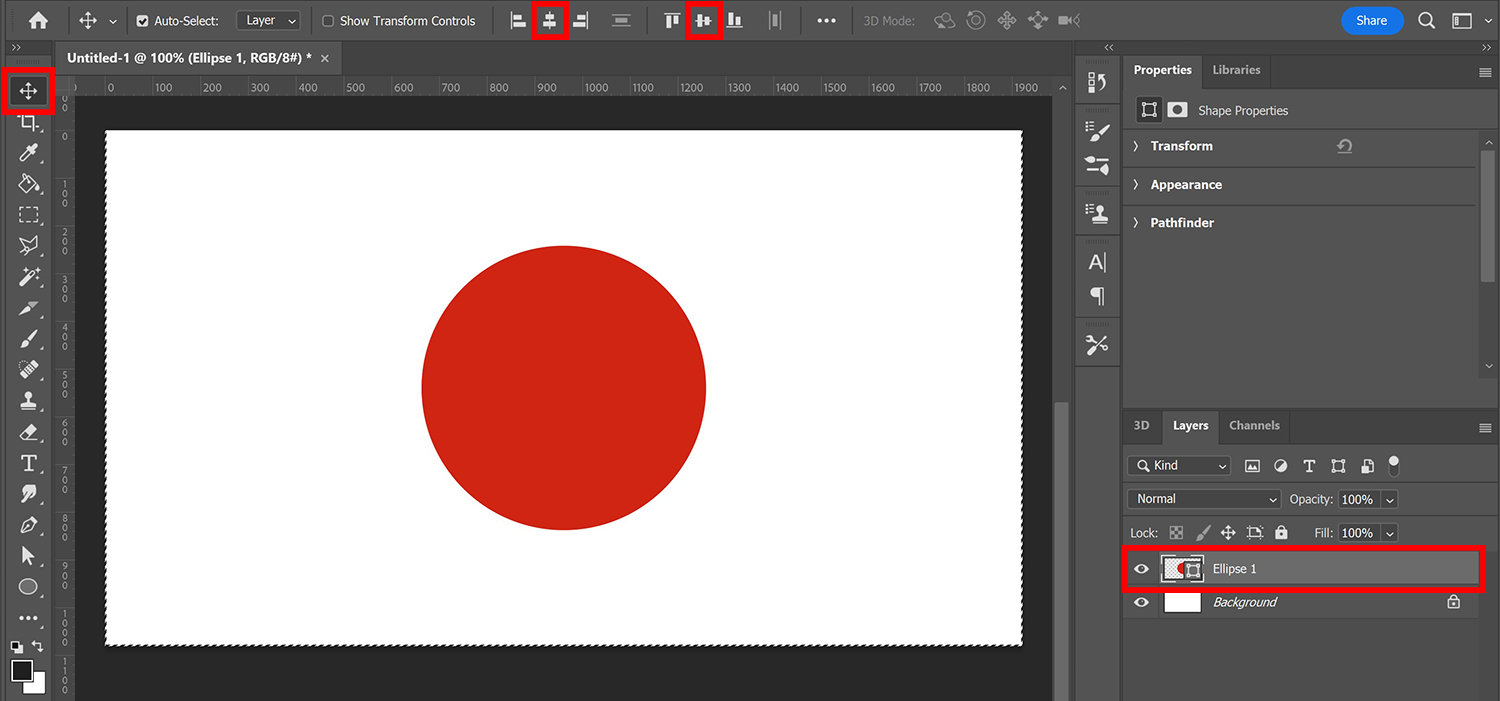Image resolution: width=1500 pixels, height=701 pixels.
Task: Click the Share button
Action: tap(1371, 21)
